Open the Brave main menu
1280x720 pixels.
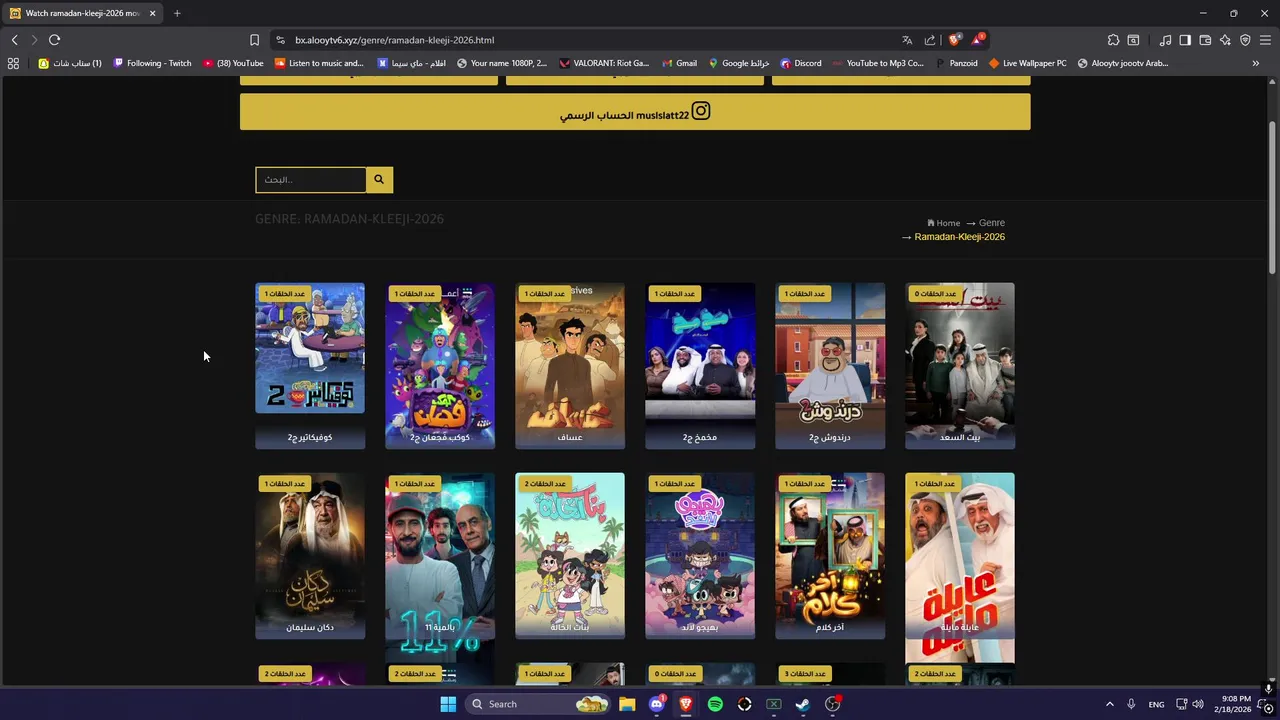pyautogui.click(x=1265, y=40)
